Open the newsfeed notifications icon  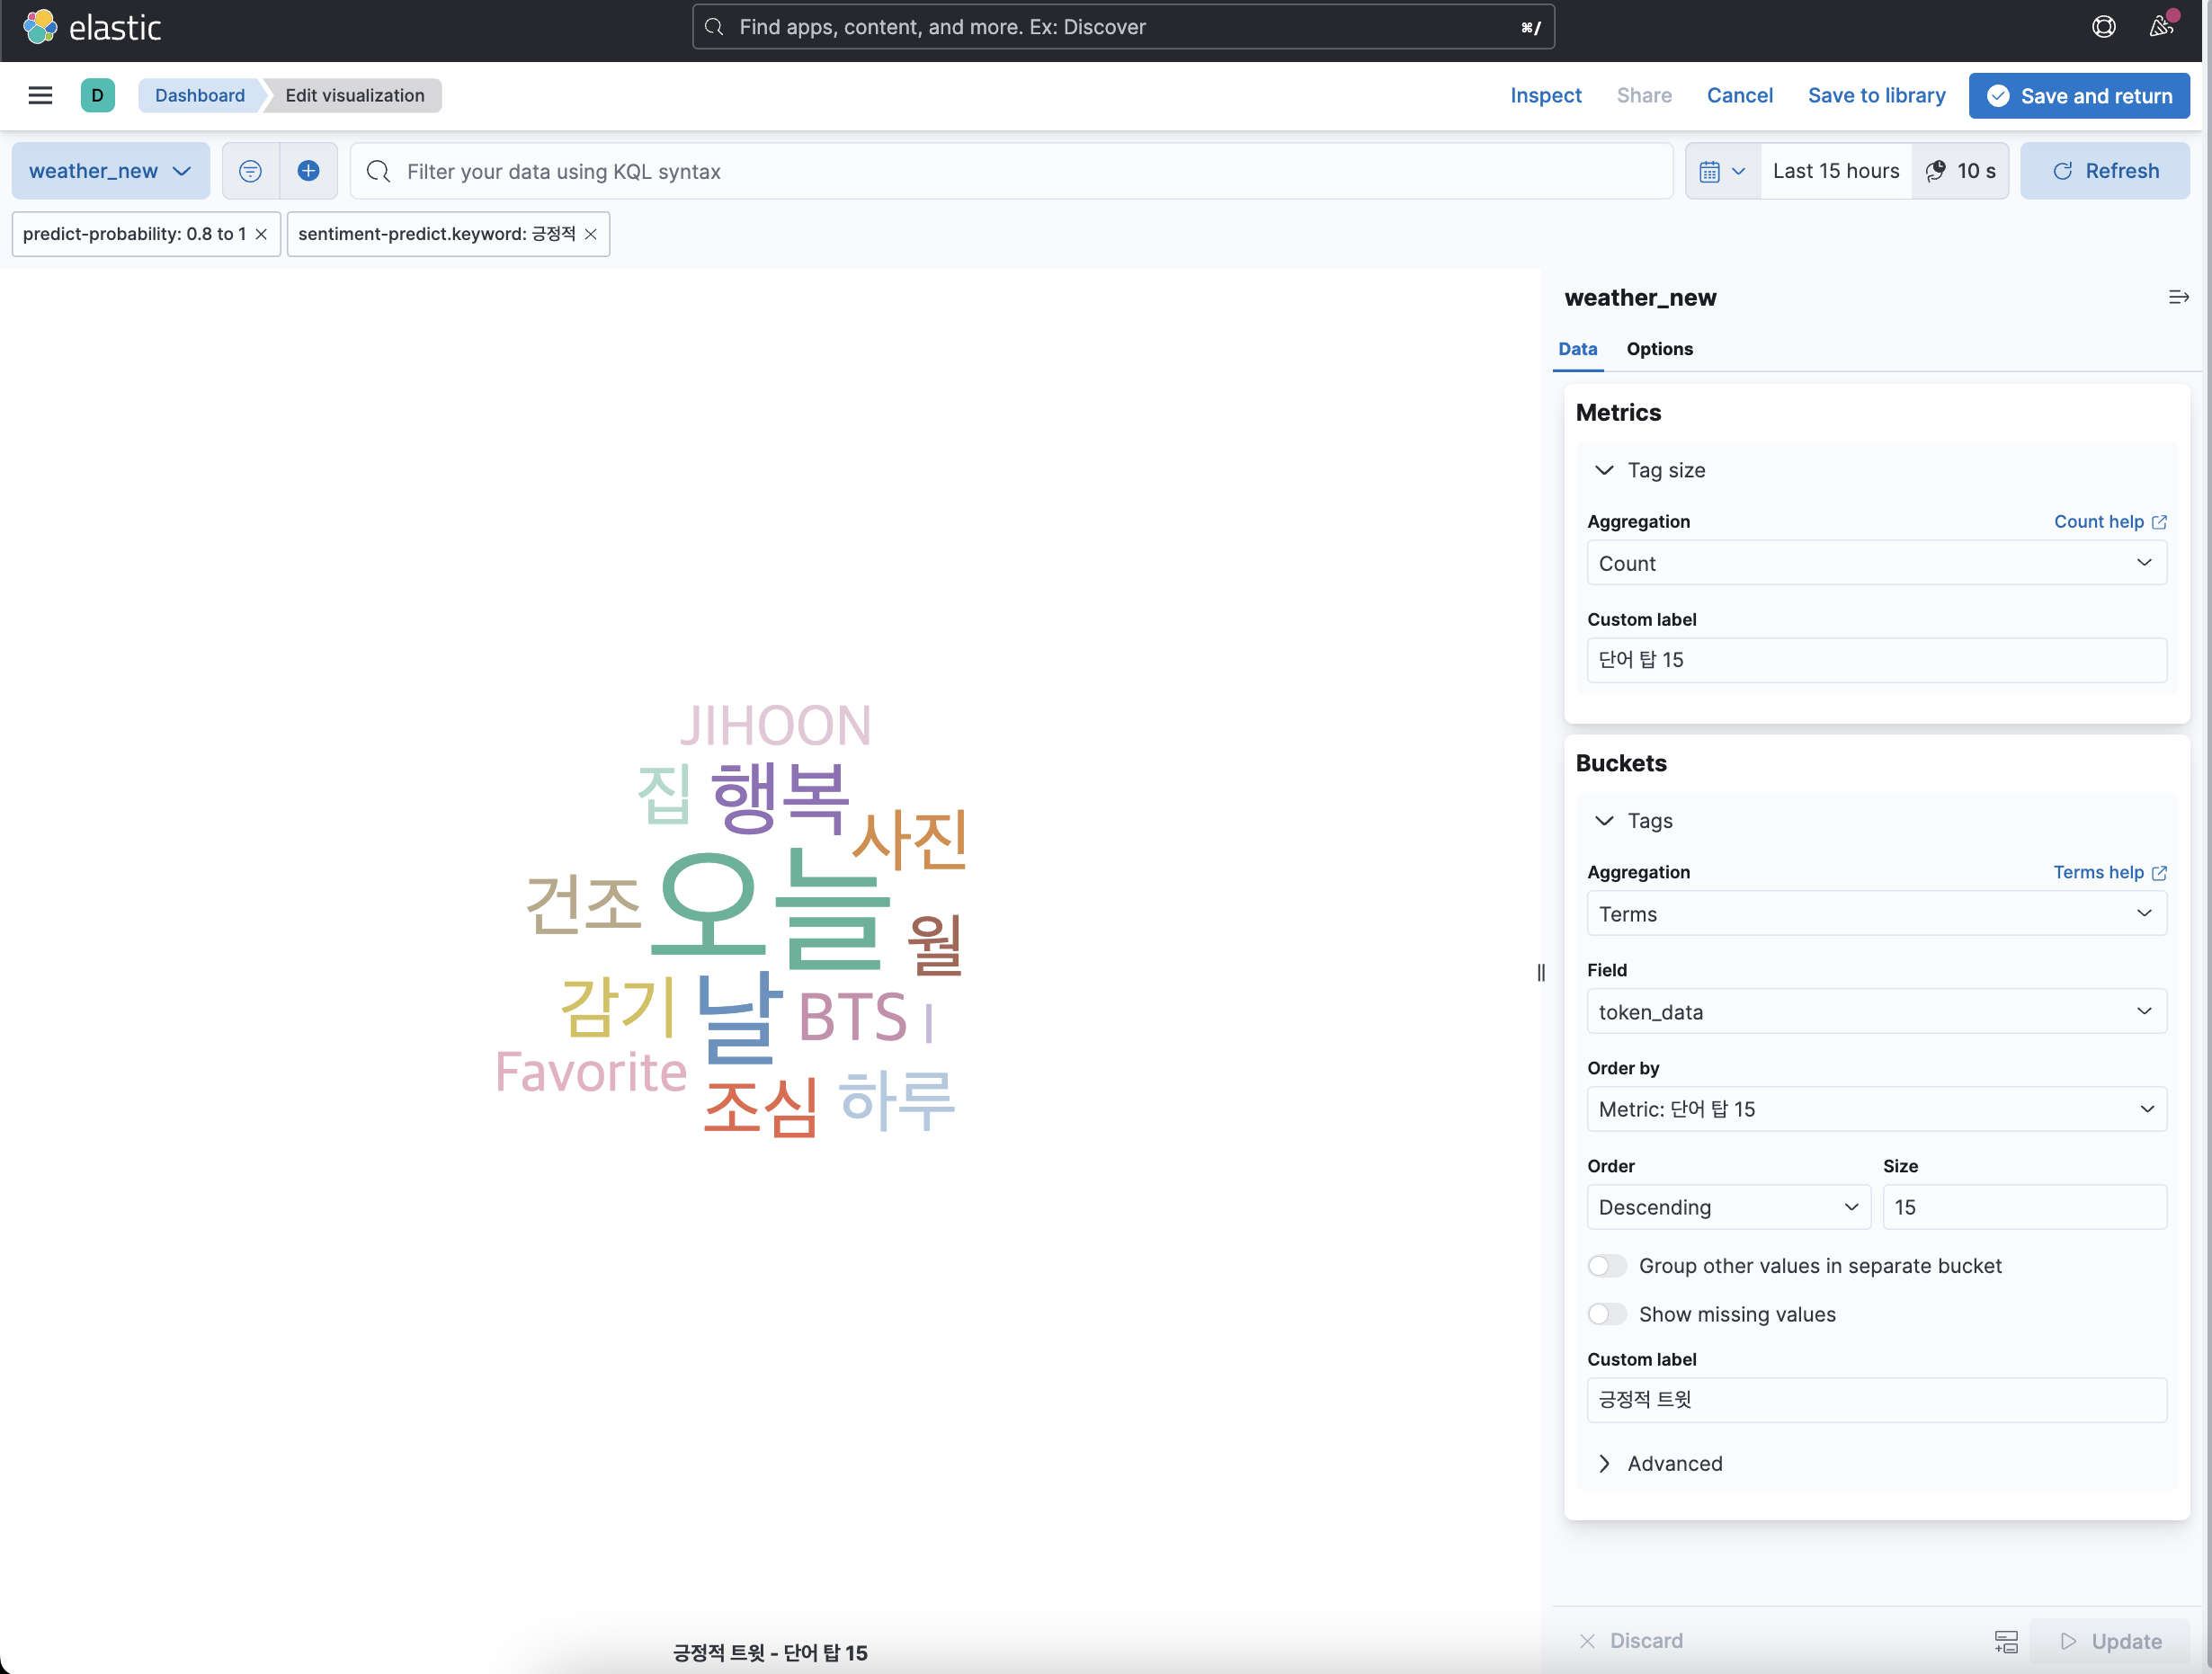2161,26
